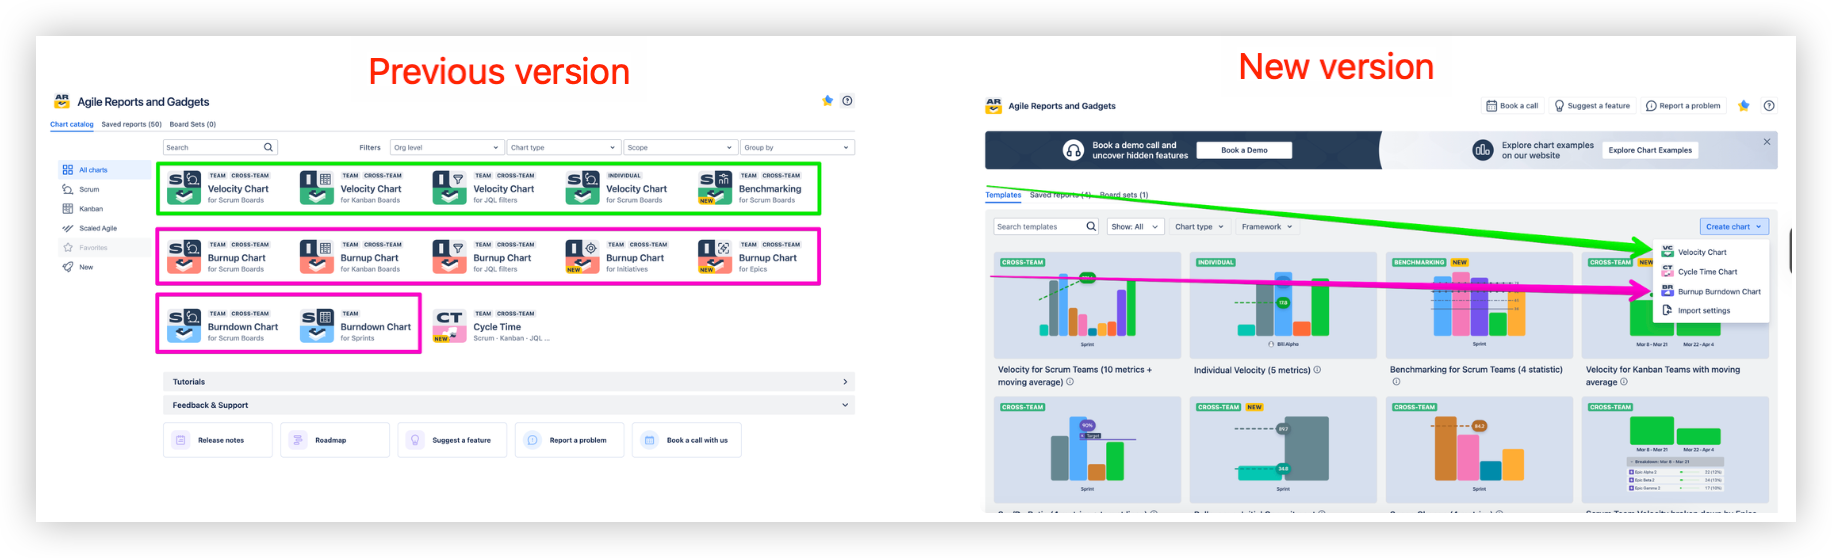Open Chart type dropdown in Previous version filters
This screenshot has height=558, width=1832.
[x=563, y=147]
